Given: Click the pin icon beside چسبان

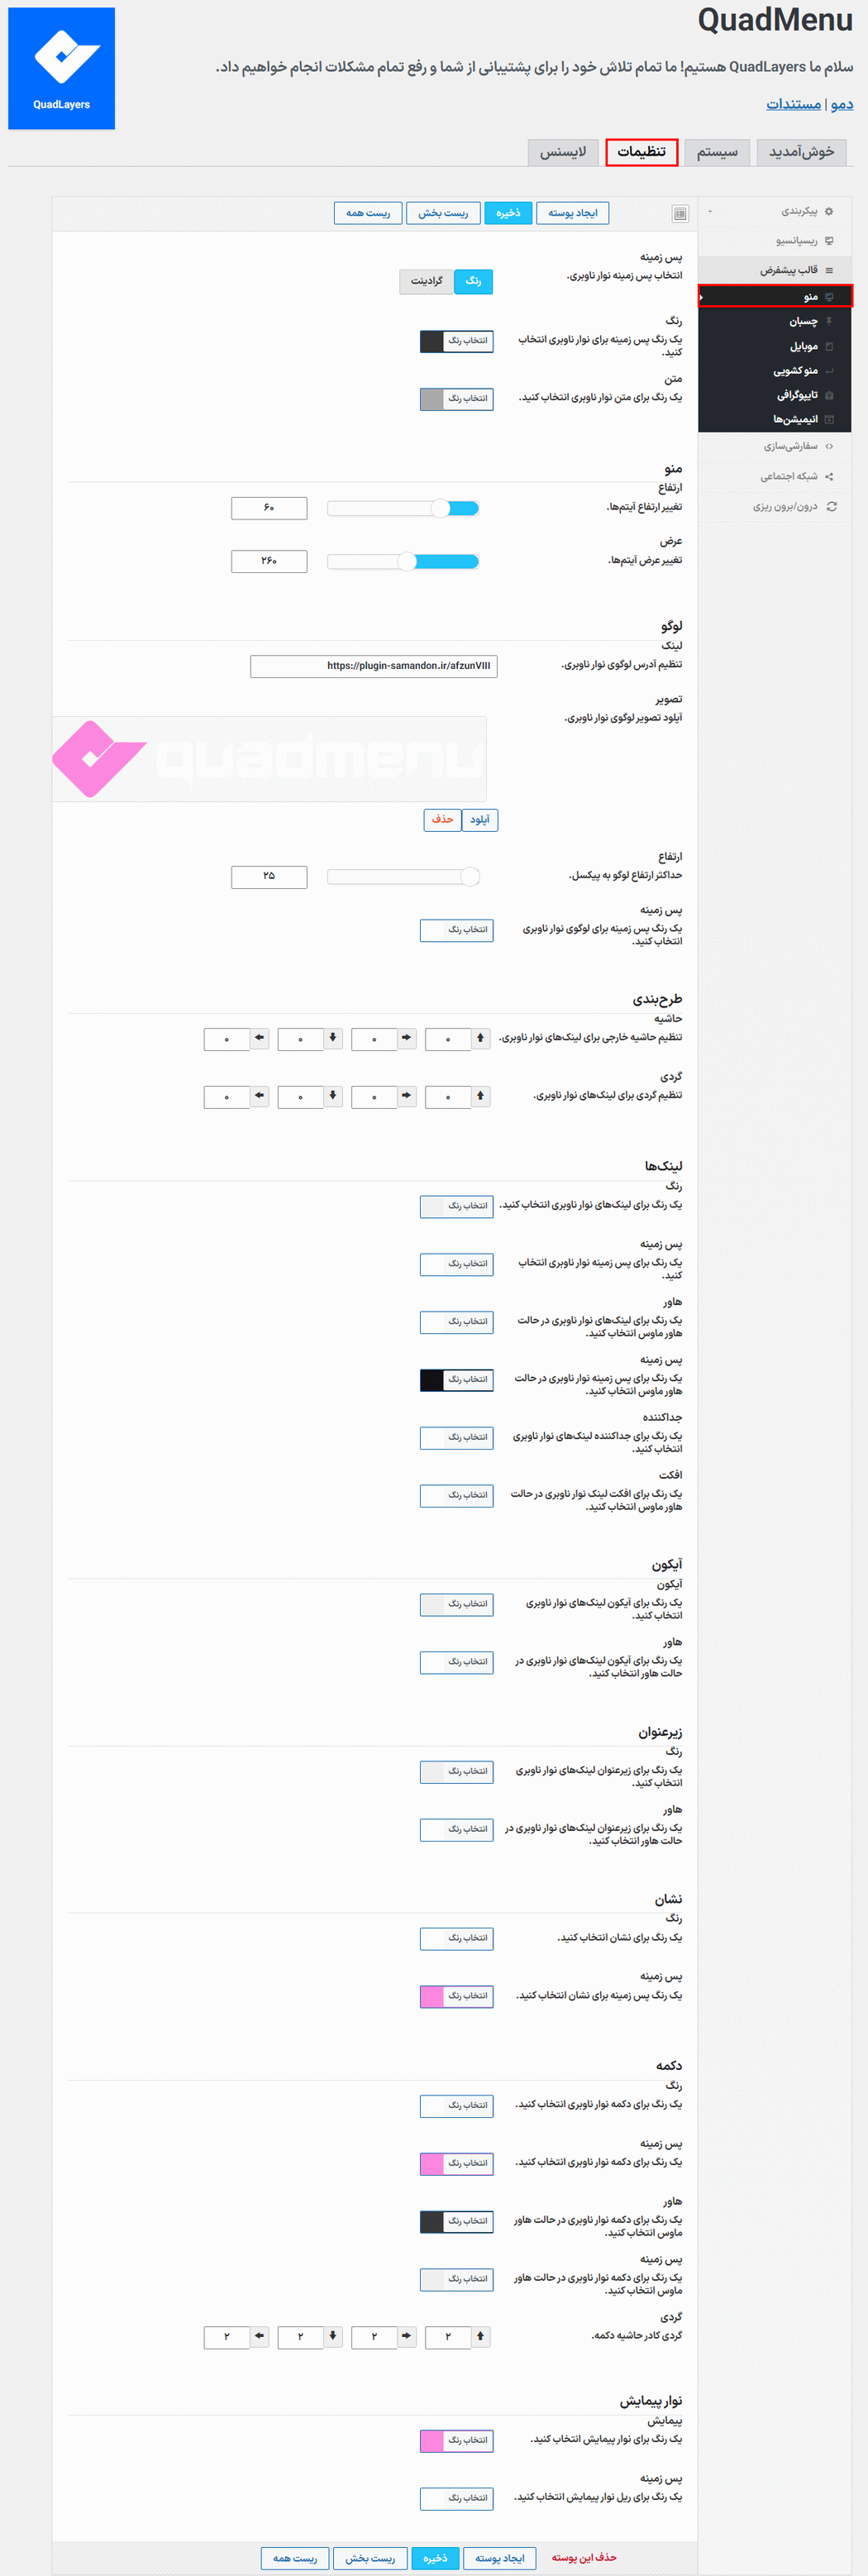Looking at the screenshot, I should pyautogui.click(x=829, y=321).
